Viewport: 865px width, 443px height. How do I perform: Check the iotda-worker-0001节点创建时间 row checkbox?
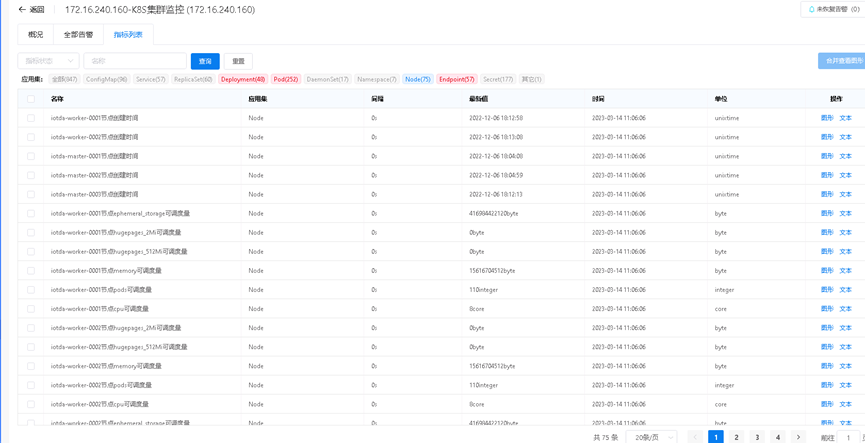31,118
